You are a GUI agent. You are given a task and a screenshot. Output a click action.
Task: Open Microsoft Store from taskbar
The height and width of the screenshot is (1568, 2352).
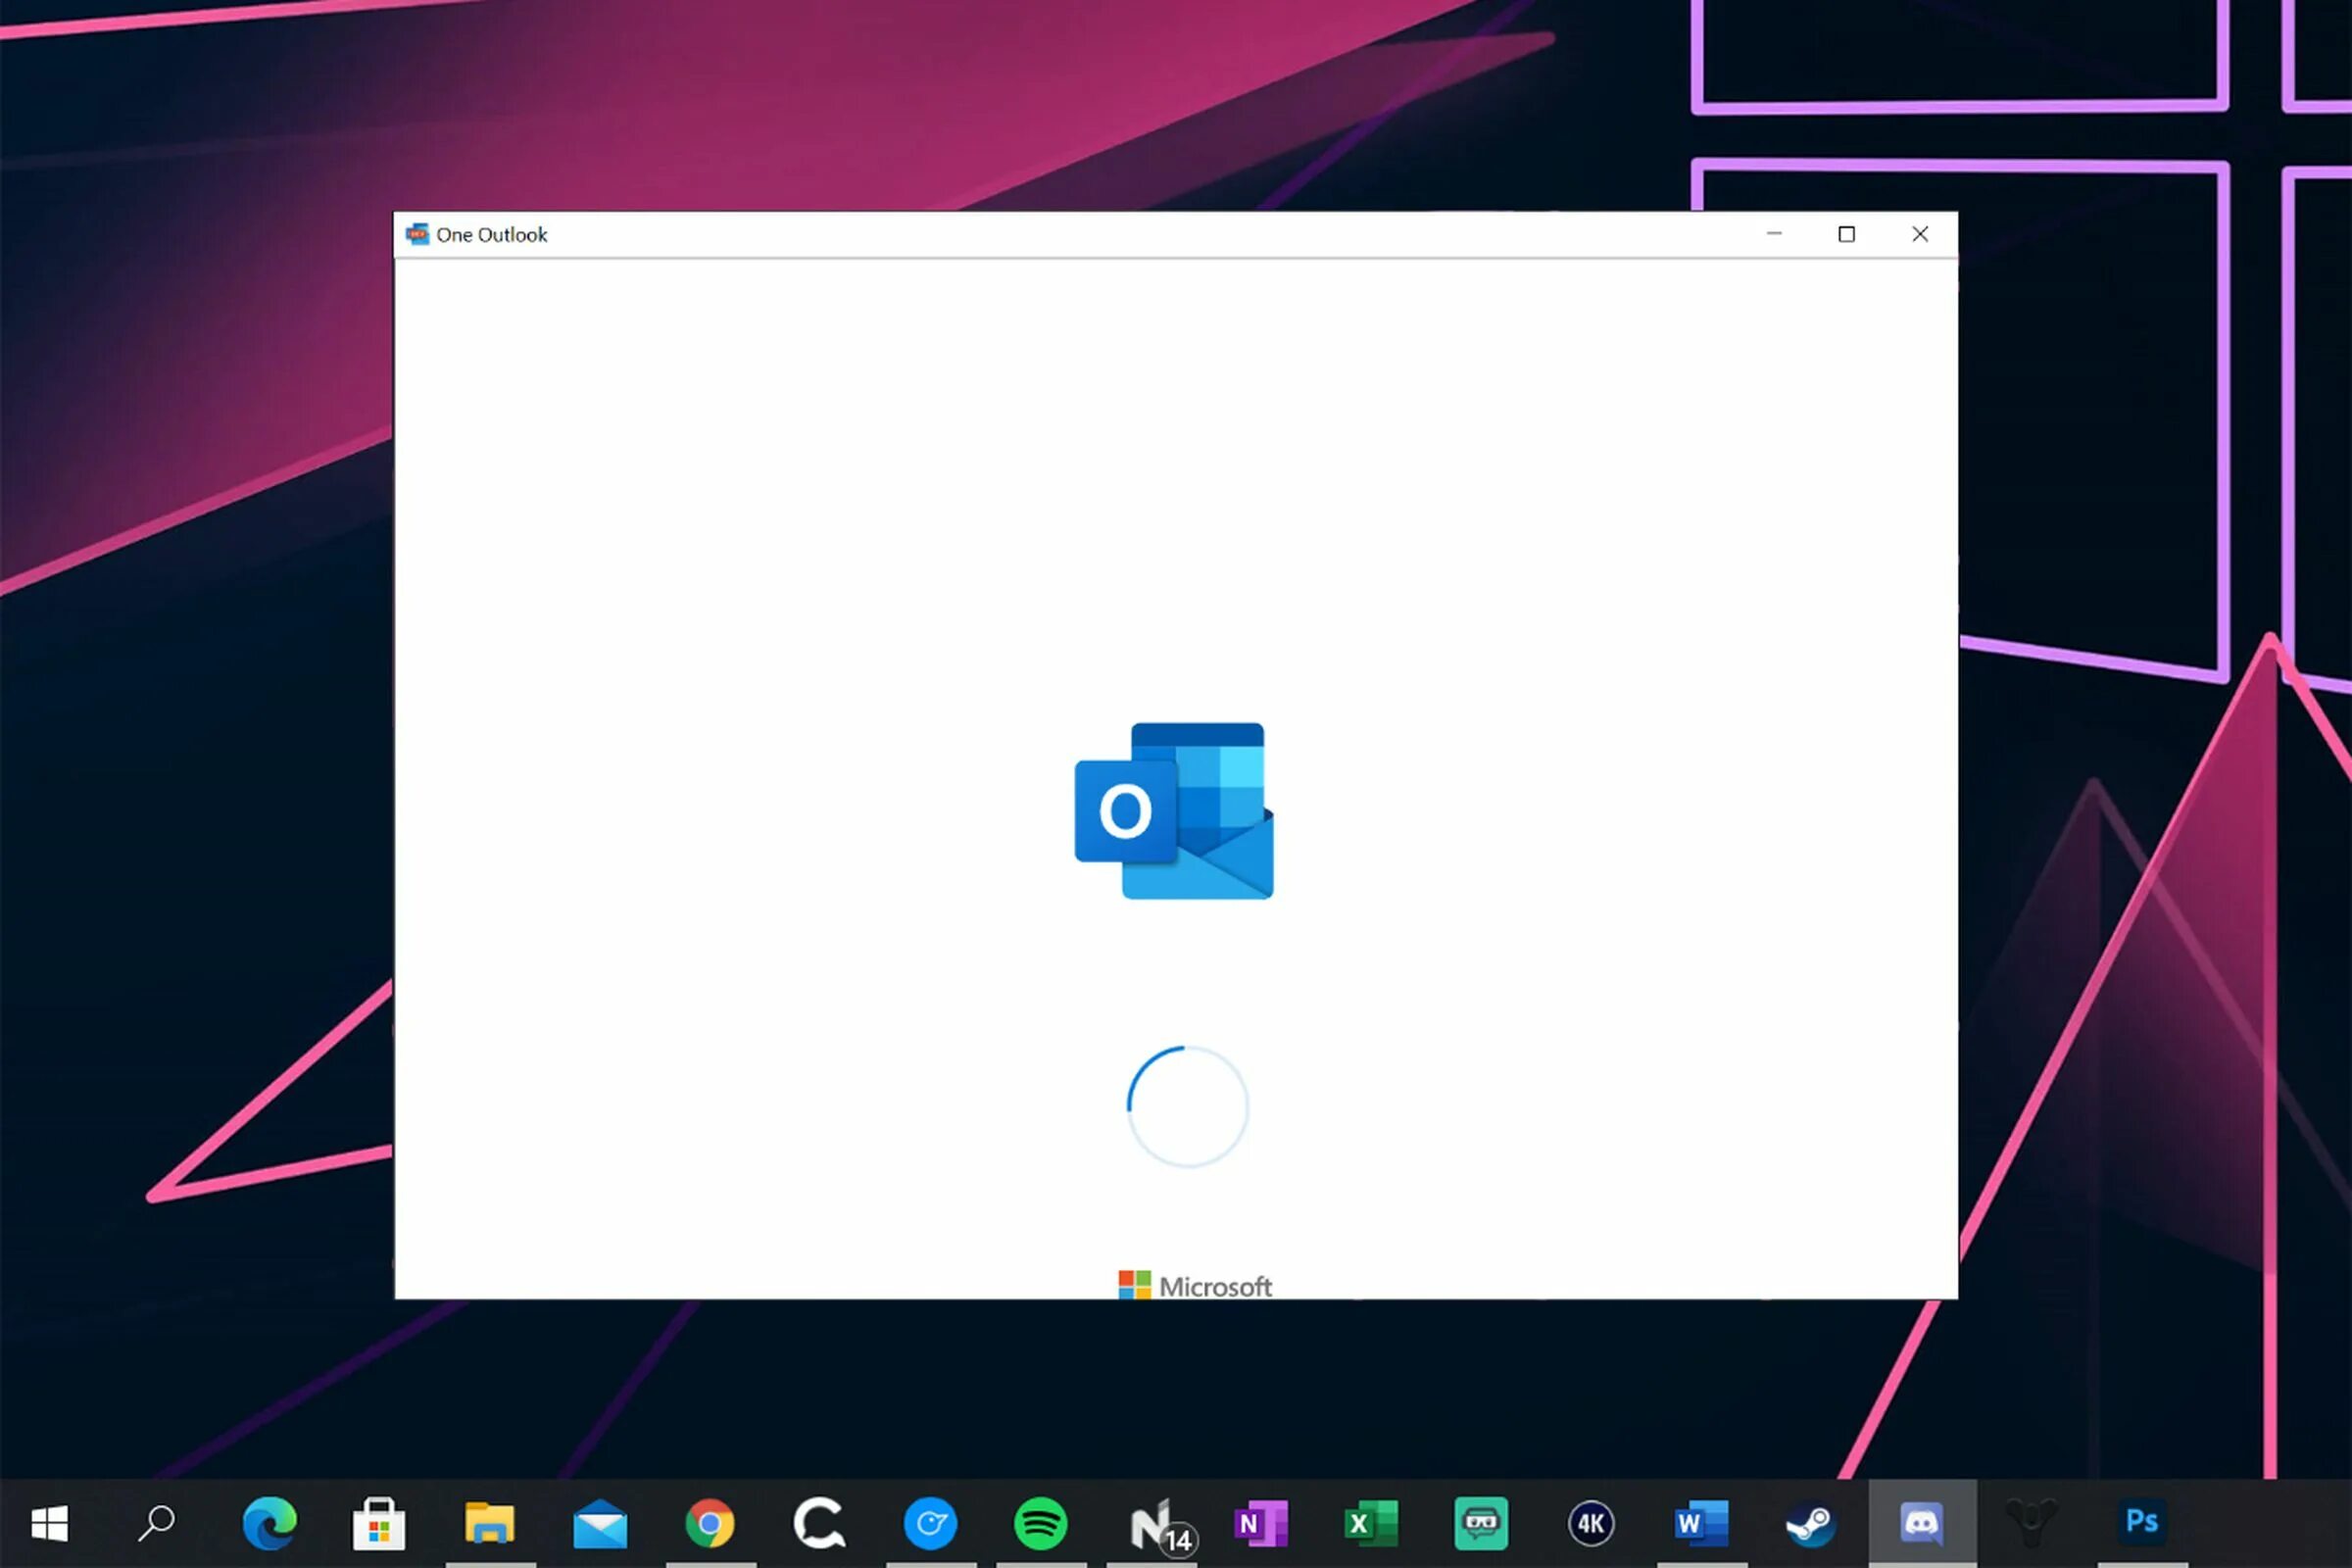[x=379, y=1523]
